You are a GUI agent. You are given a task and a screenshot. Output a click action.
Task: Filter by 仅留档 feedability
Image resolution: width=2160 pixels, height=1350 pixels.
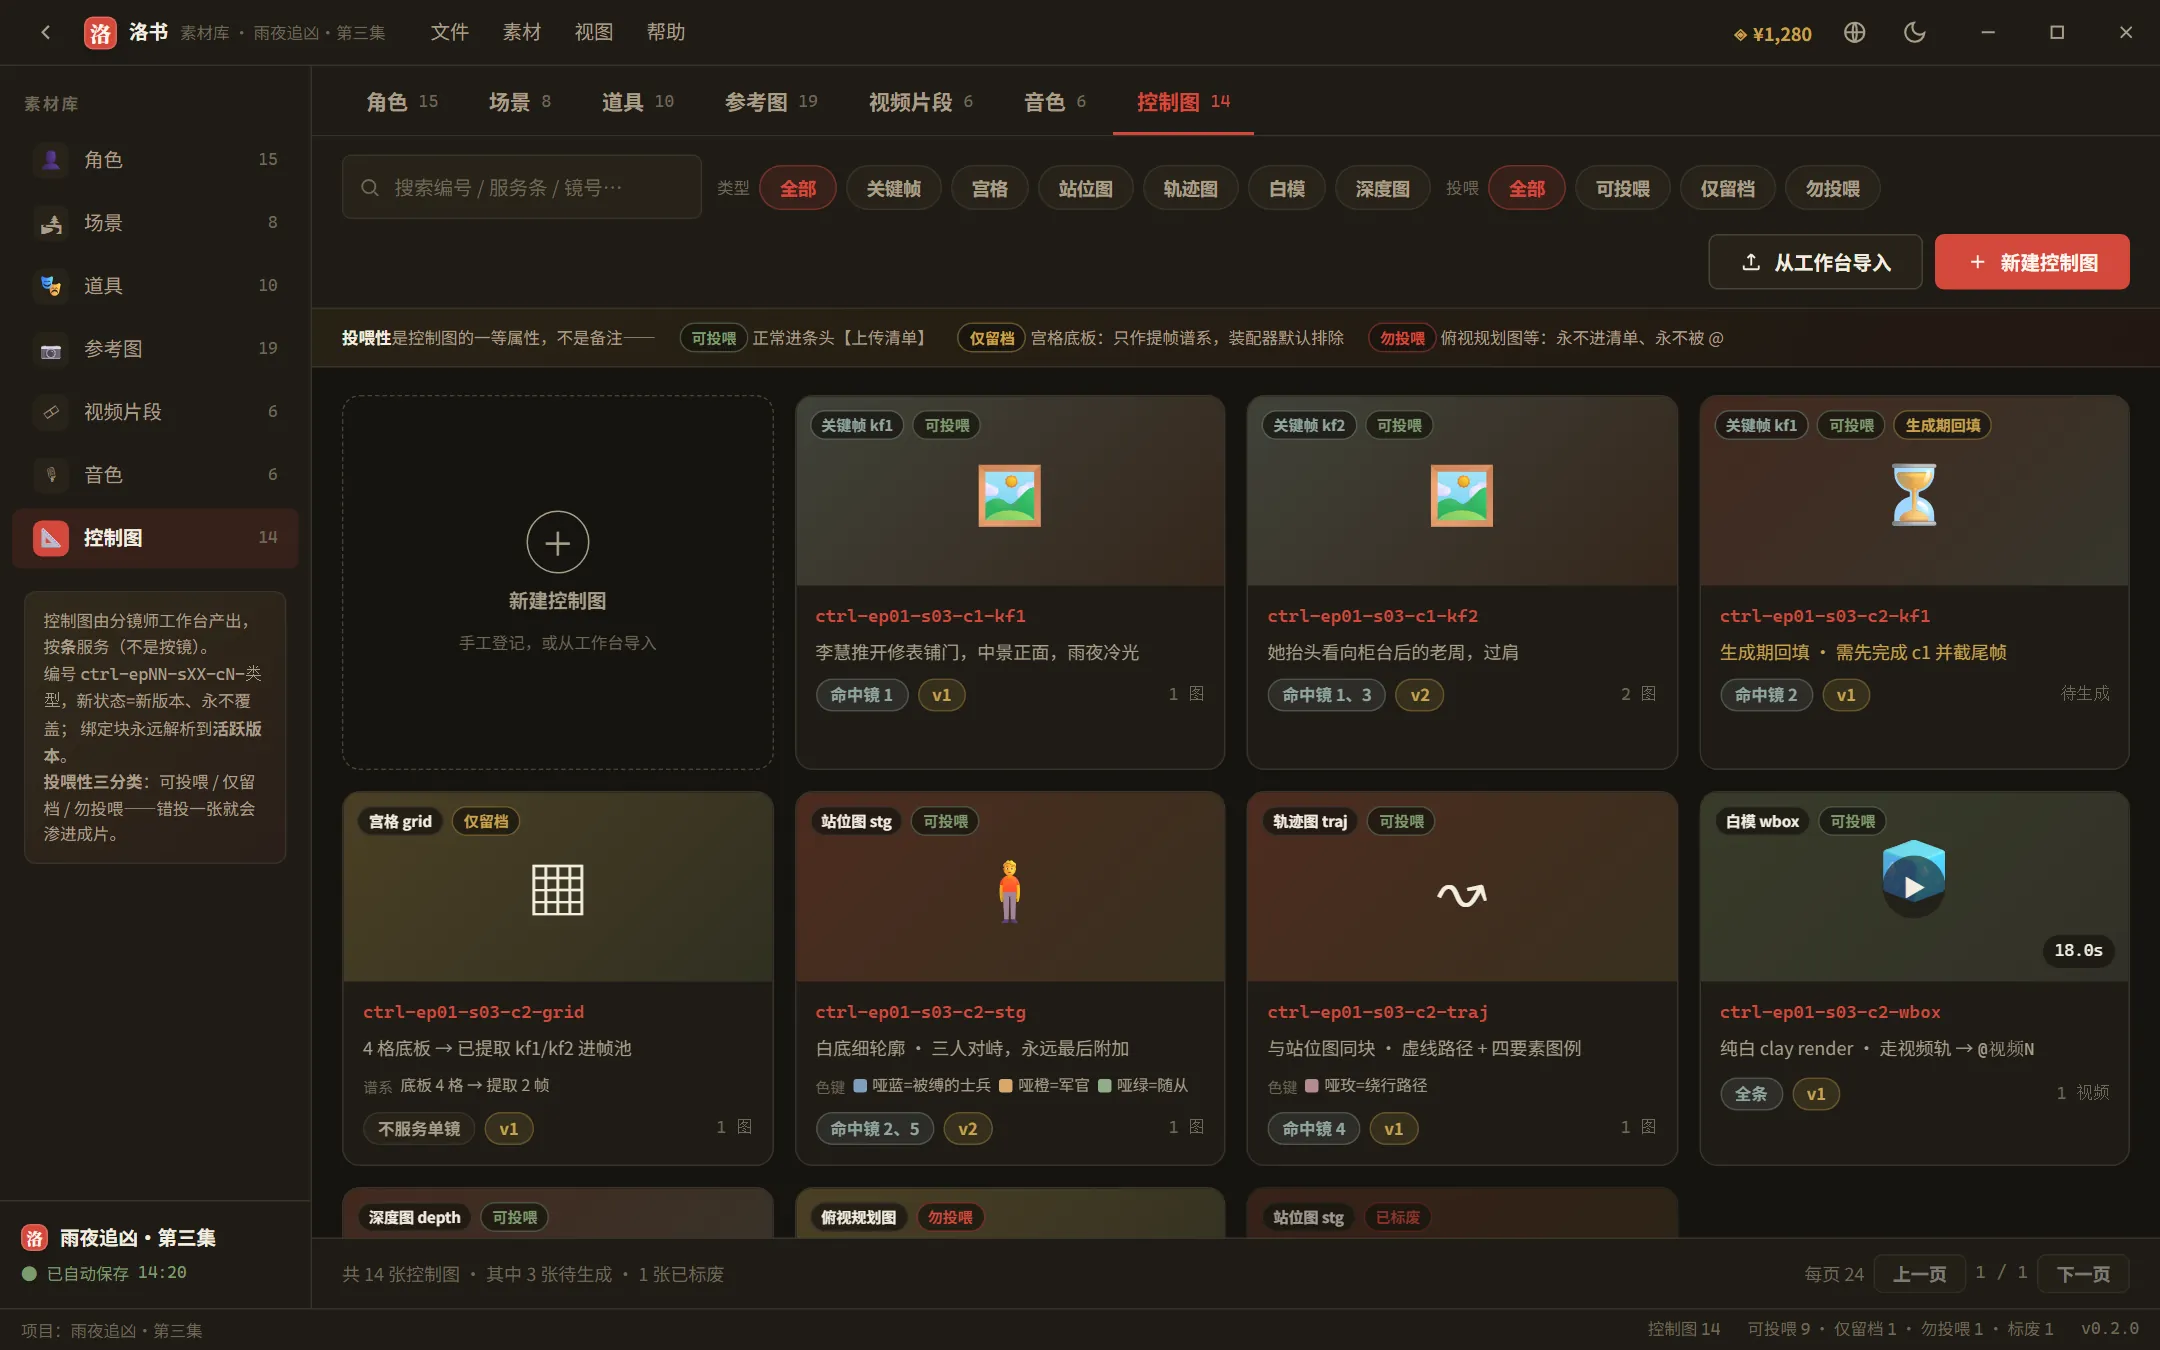1727,188
